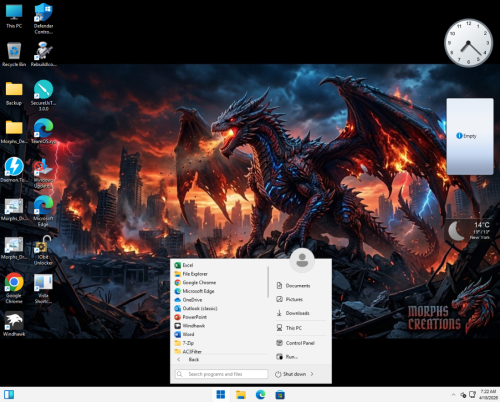Click the Windows Start button on taskbar
This screenshot has height=402, width=500.
tap(221, 395)
